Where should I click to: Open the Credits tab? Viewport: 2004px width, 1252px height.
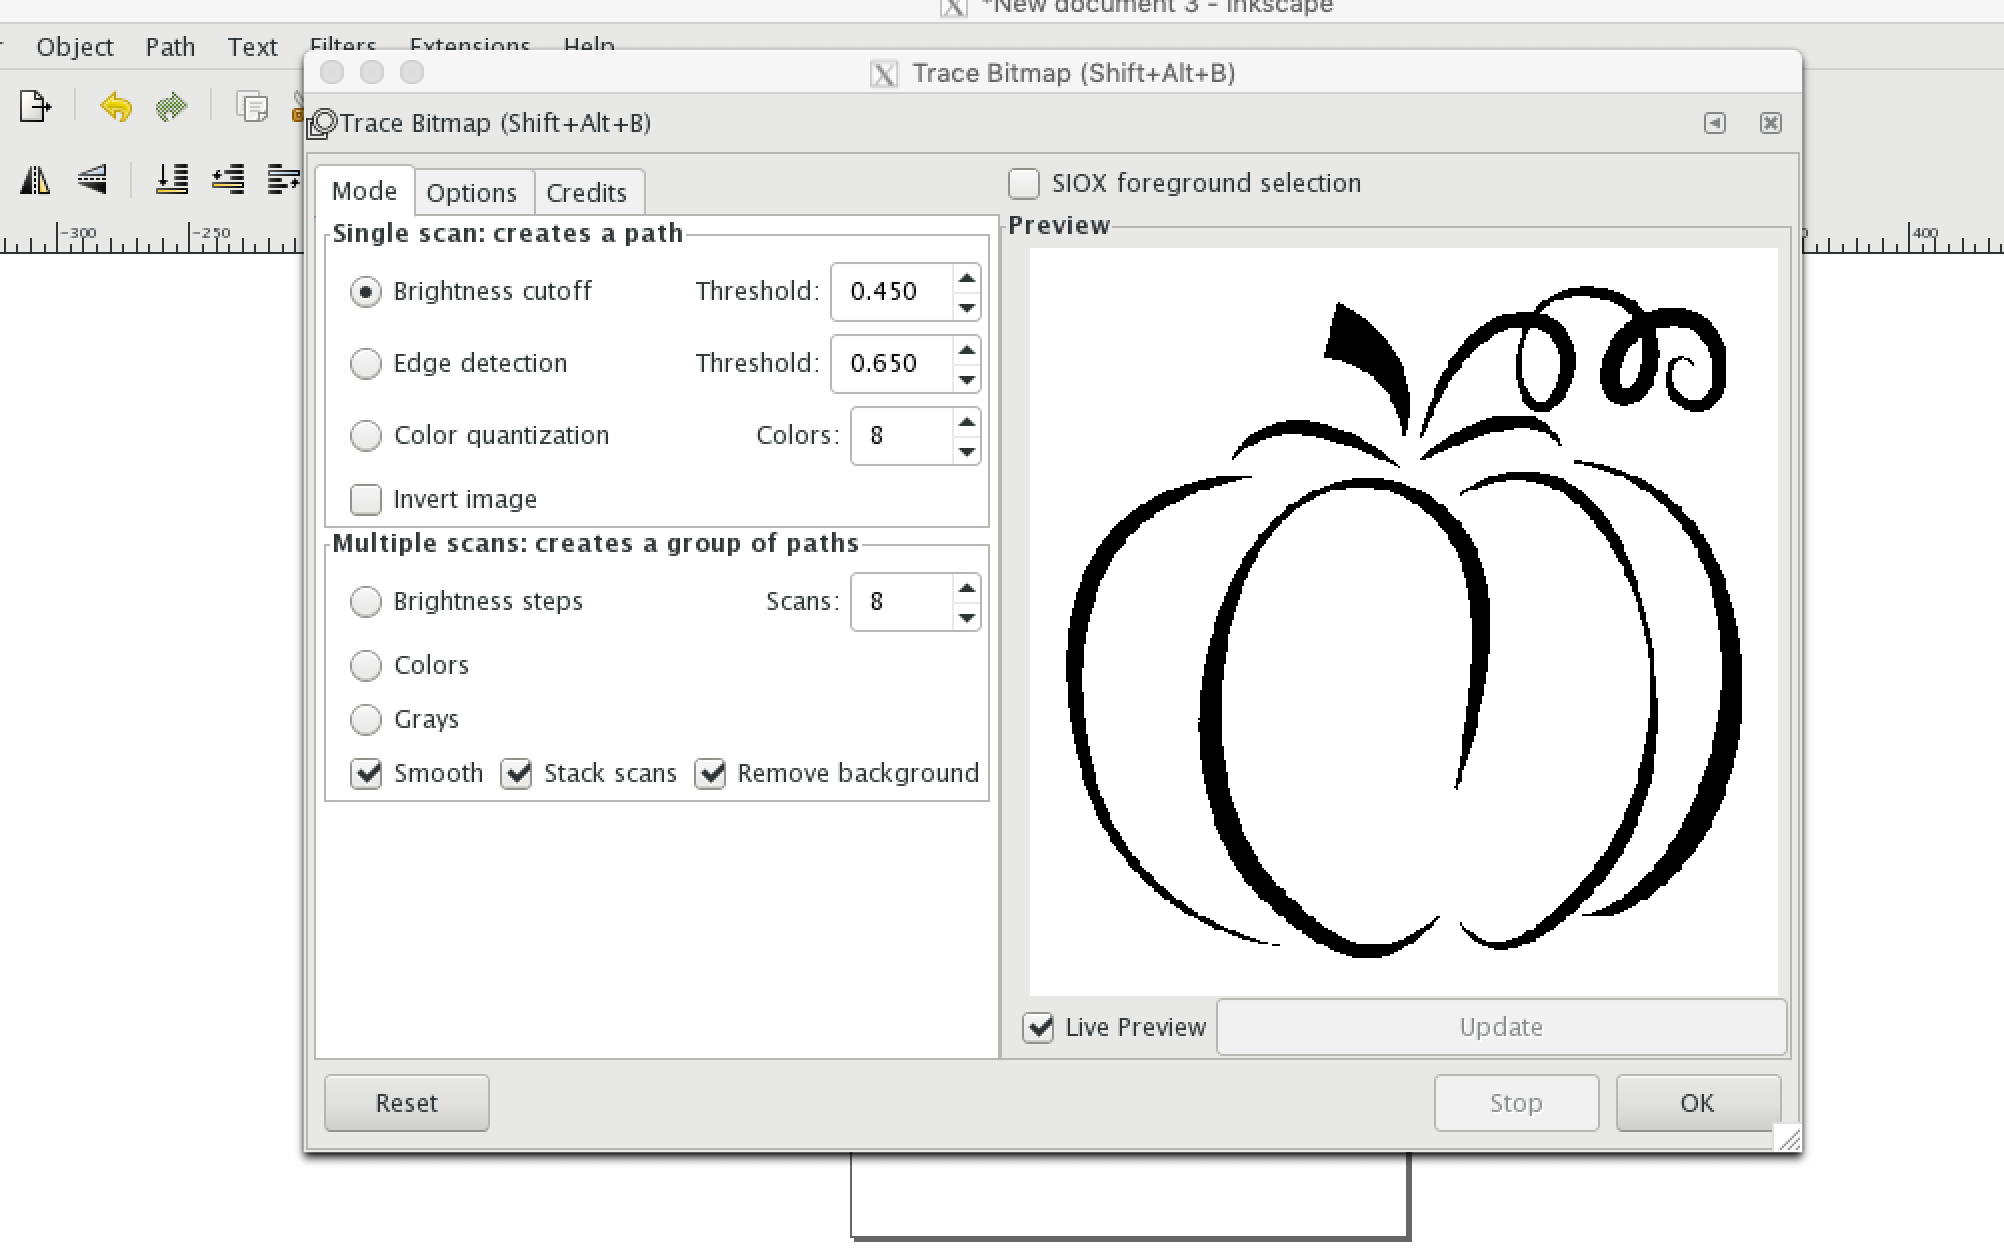588,192
